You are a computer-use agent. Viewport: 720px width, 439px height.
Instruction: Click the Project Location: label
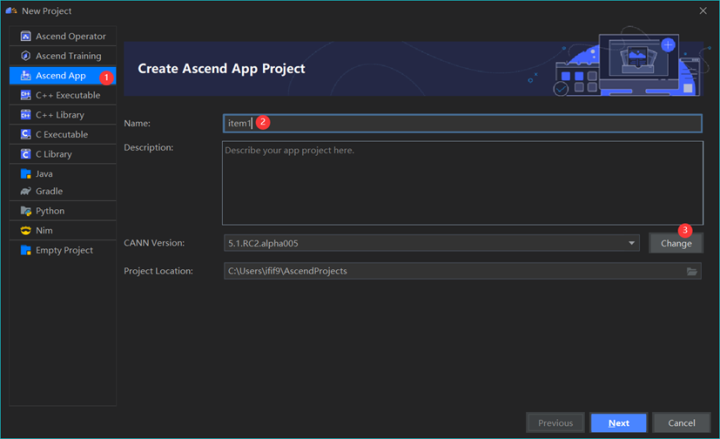[x=158, y=271]
